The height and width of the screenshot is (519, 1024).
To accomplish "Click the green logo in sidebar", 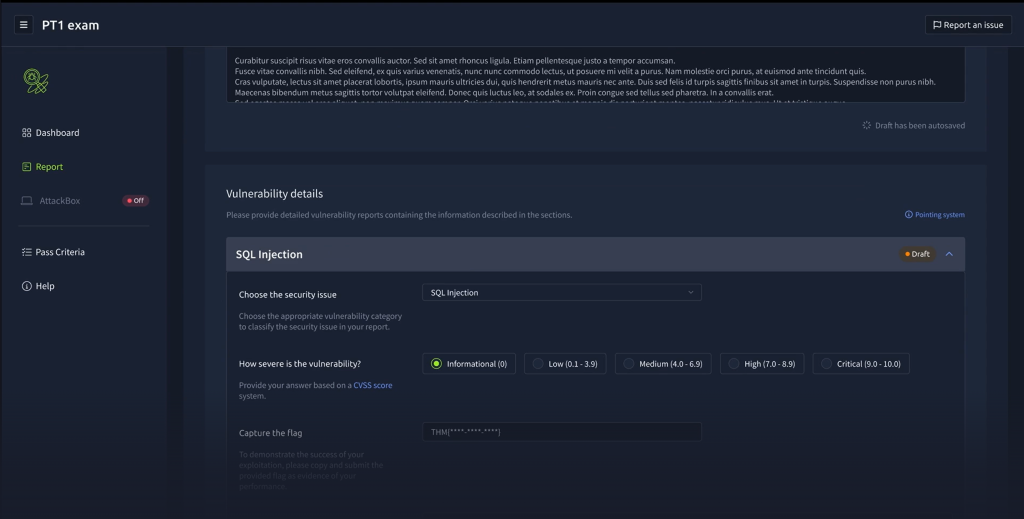I will pyautogui.click(x=36, y=81).
